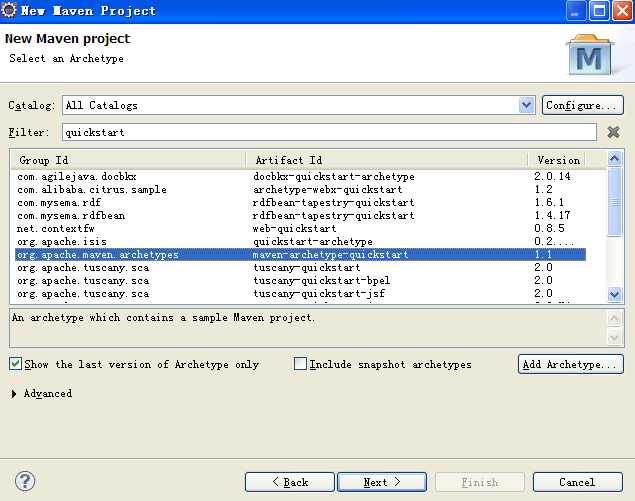Click version 1.4.17 cell
635x501 pixels.
click(x=552, y=215)
